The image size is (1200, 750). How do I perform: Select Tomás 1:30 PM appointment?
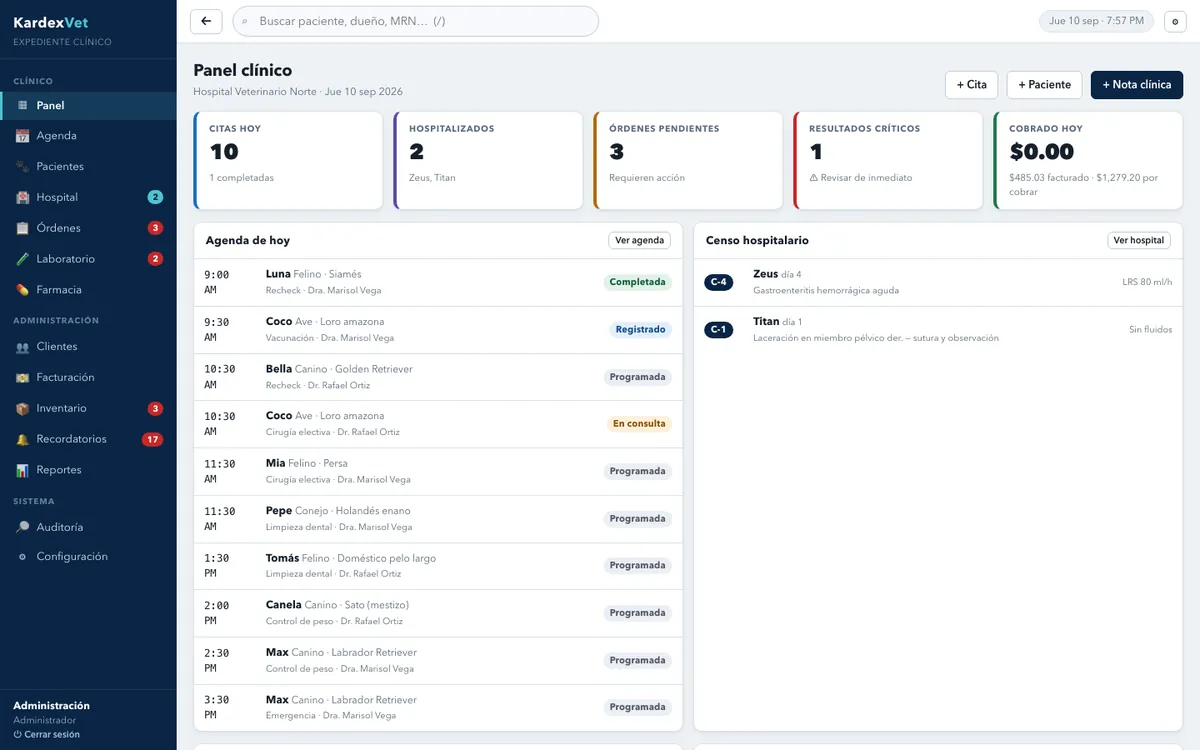(438, 566)
